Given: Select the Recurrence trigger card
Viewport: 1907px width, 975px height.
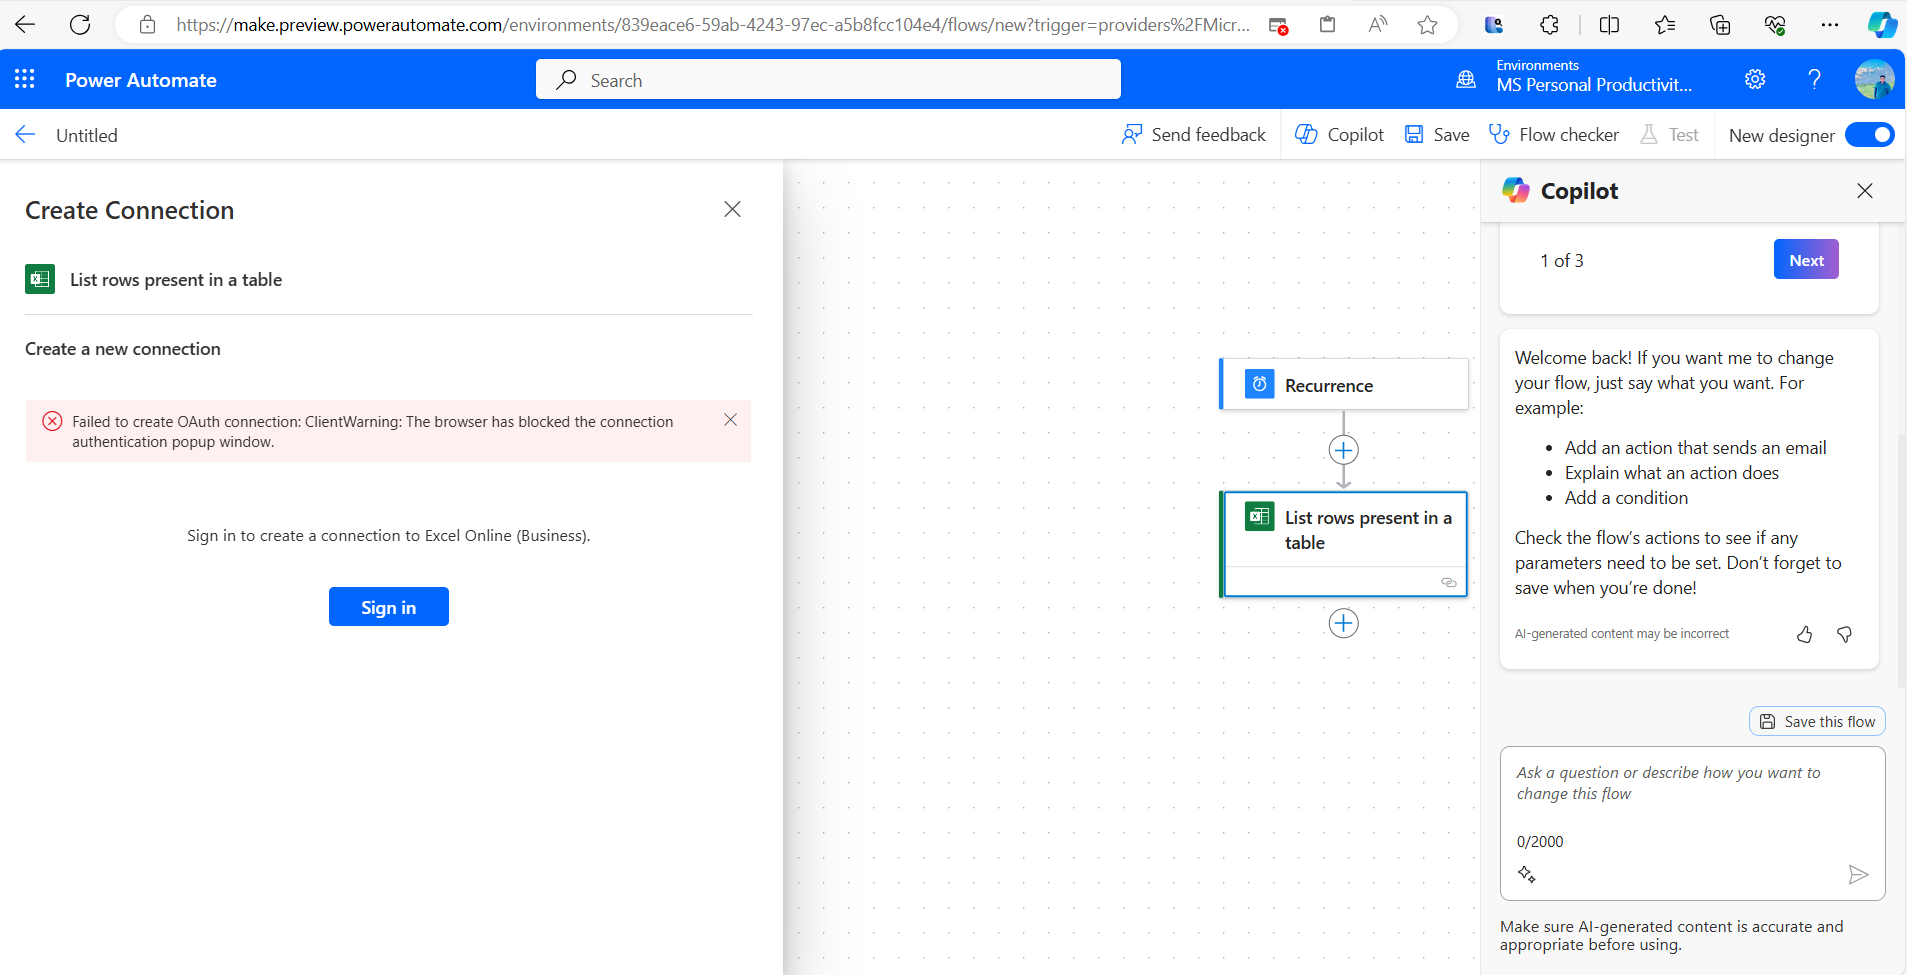Looking at the screenshot, I should point(1344,385).
